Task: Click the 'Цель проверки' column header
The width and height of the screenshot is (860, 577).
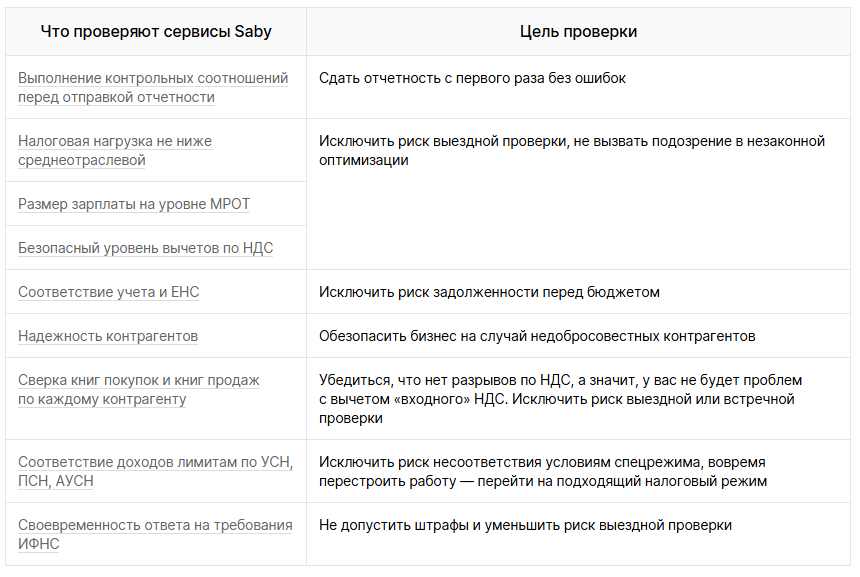Action: click(578, 32)
